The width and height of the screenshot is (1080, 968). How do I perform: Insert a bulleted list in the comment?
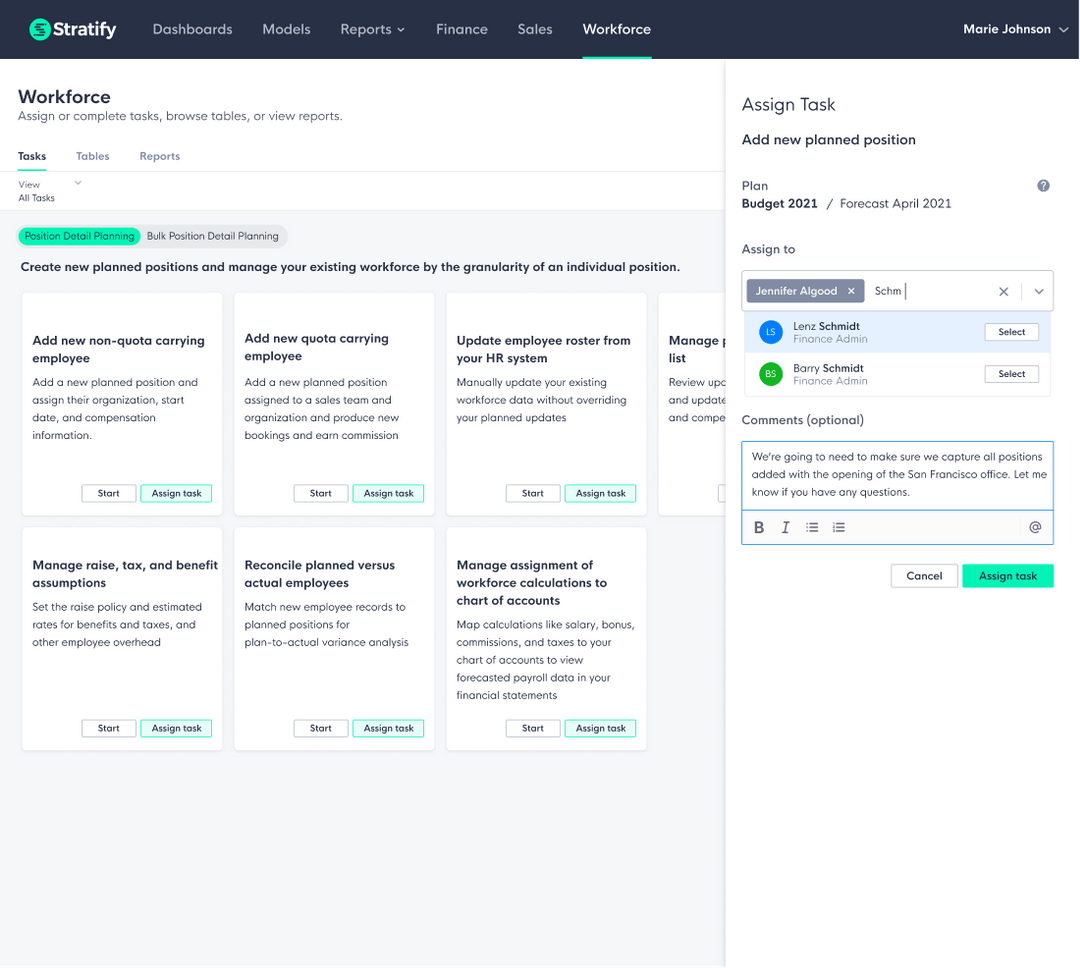(x=812, y=527)
